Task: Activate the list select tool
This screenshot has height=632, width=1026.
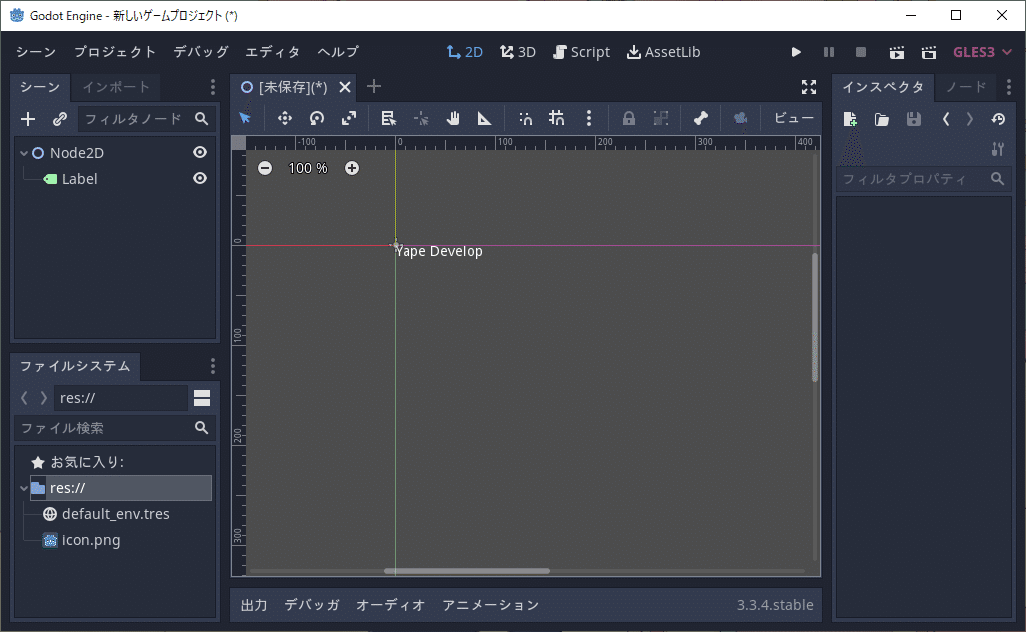Action: (x=389, y=118)
